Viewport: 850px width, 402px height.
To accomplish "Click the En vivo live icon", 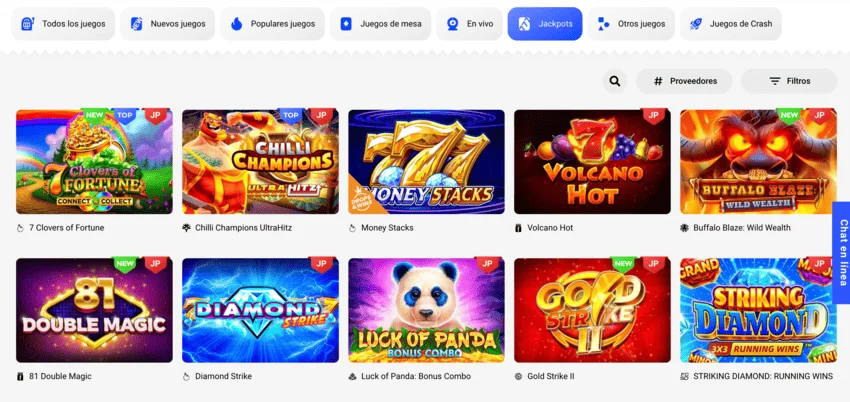I will coord(453,24).
